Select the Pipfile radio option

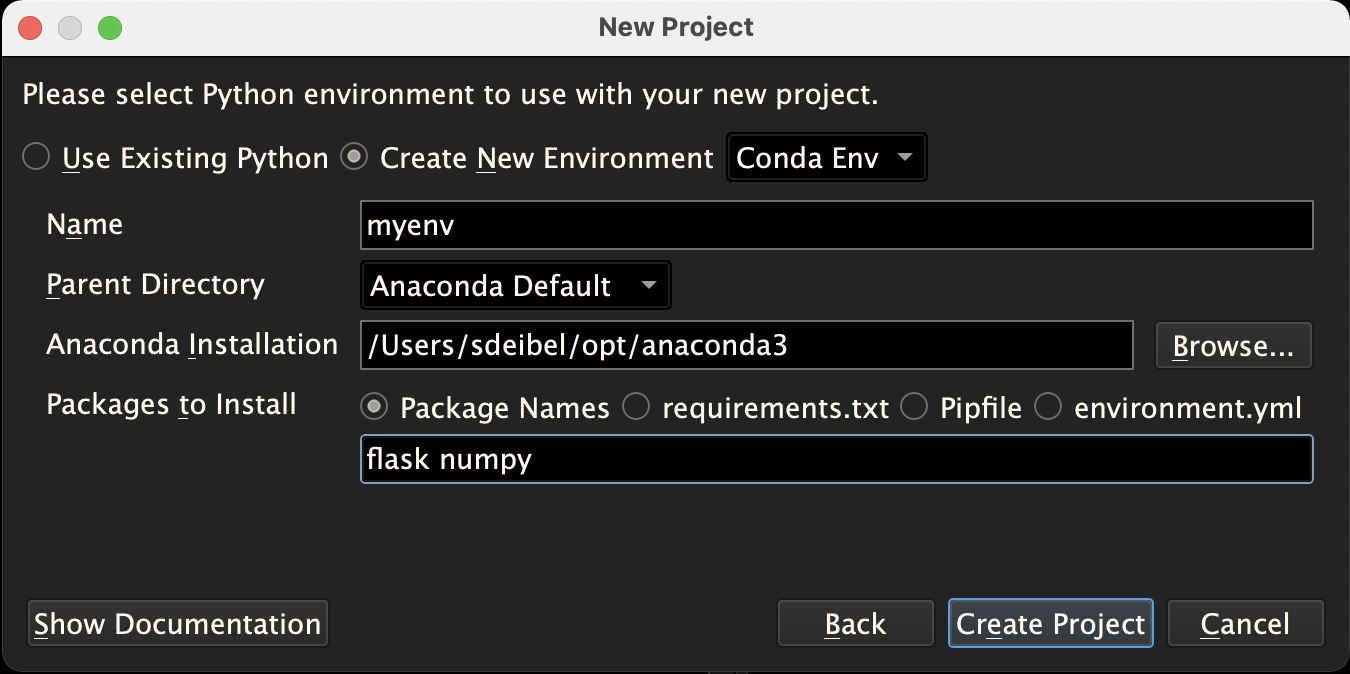(x=915, y=407)
